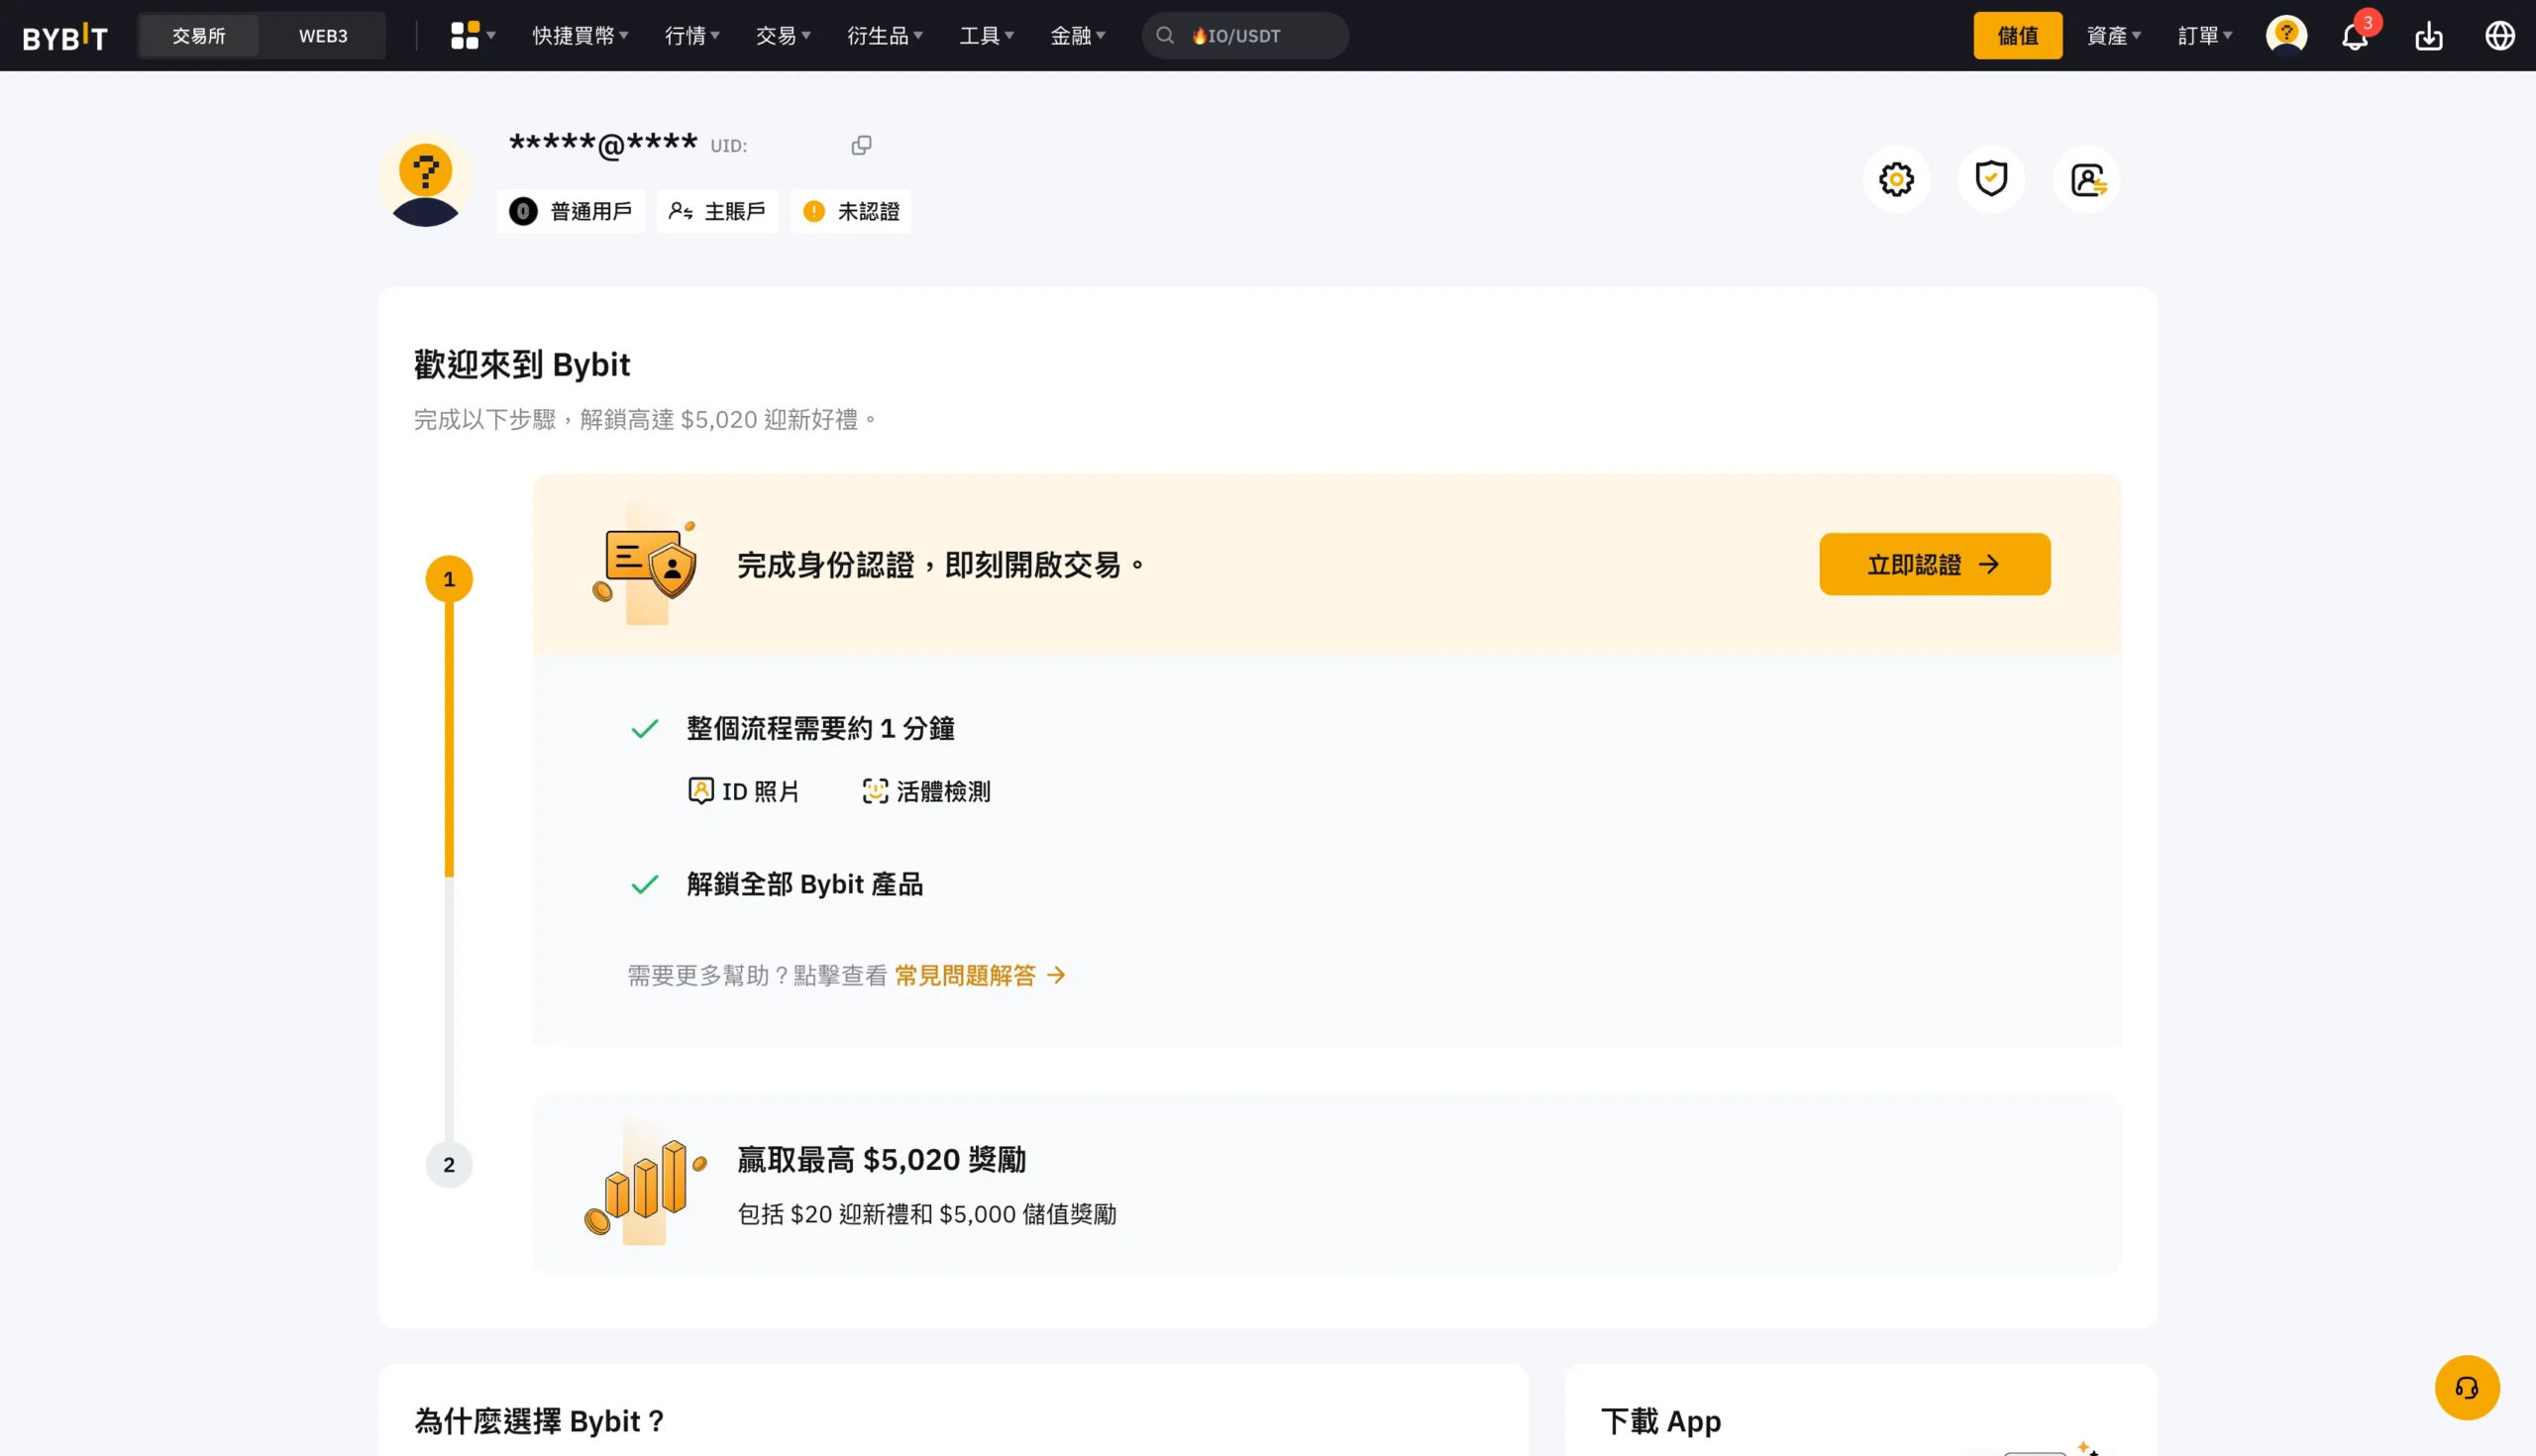Click the 儲值 deposit button
This screenshot has width=2536, height=1456.
(2017, 36)
